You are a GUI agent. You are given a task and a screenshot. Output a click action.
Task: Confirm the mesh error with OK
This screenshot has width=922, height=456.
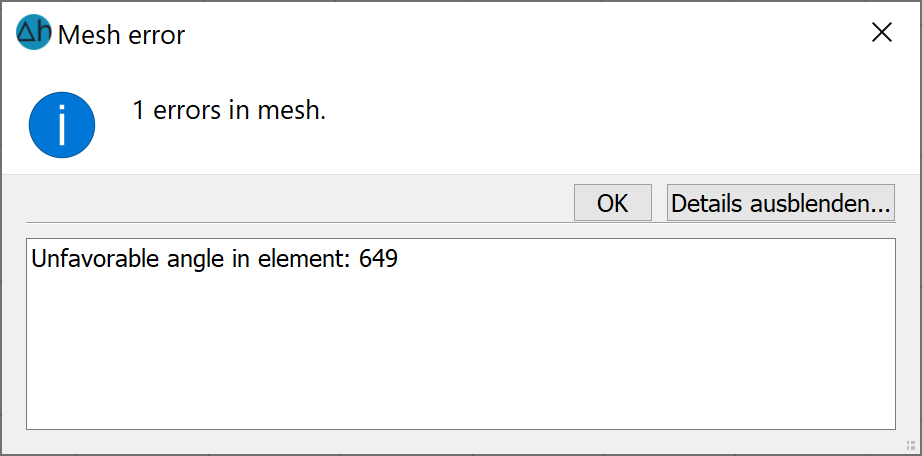click(613, 203)
